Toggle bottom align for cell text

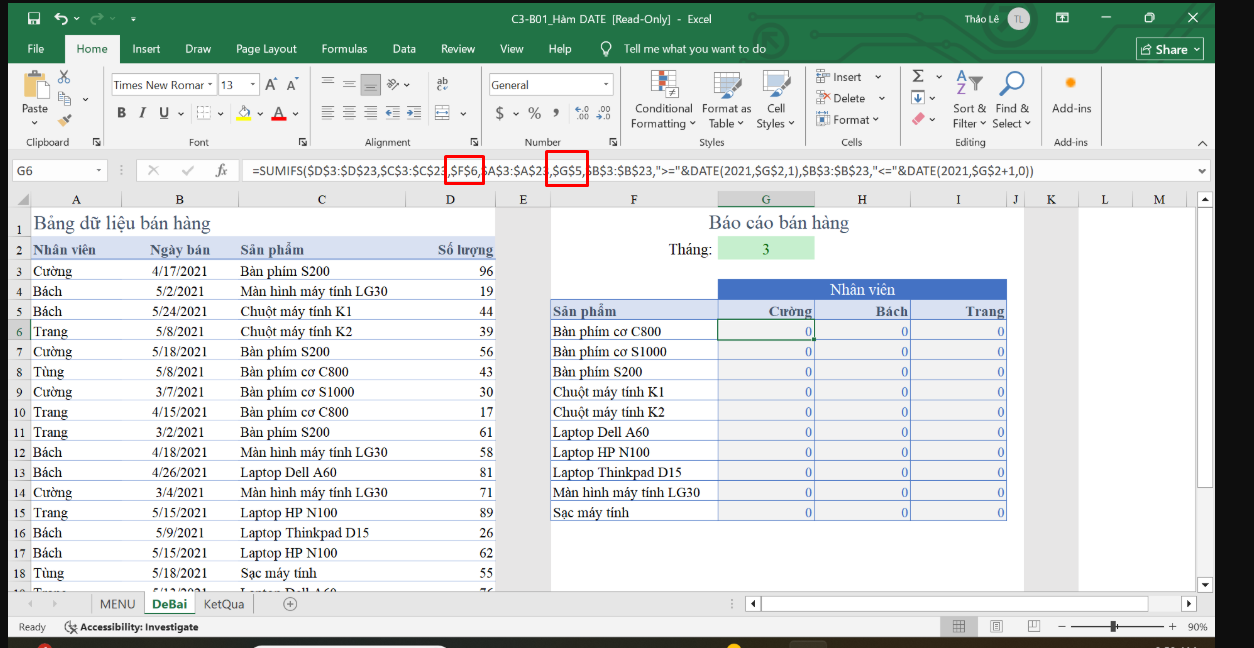coord(370,85)
